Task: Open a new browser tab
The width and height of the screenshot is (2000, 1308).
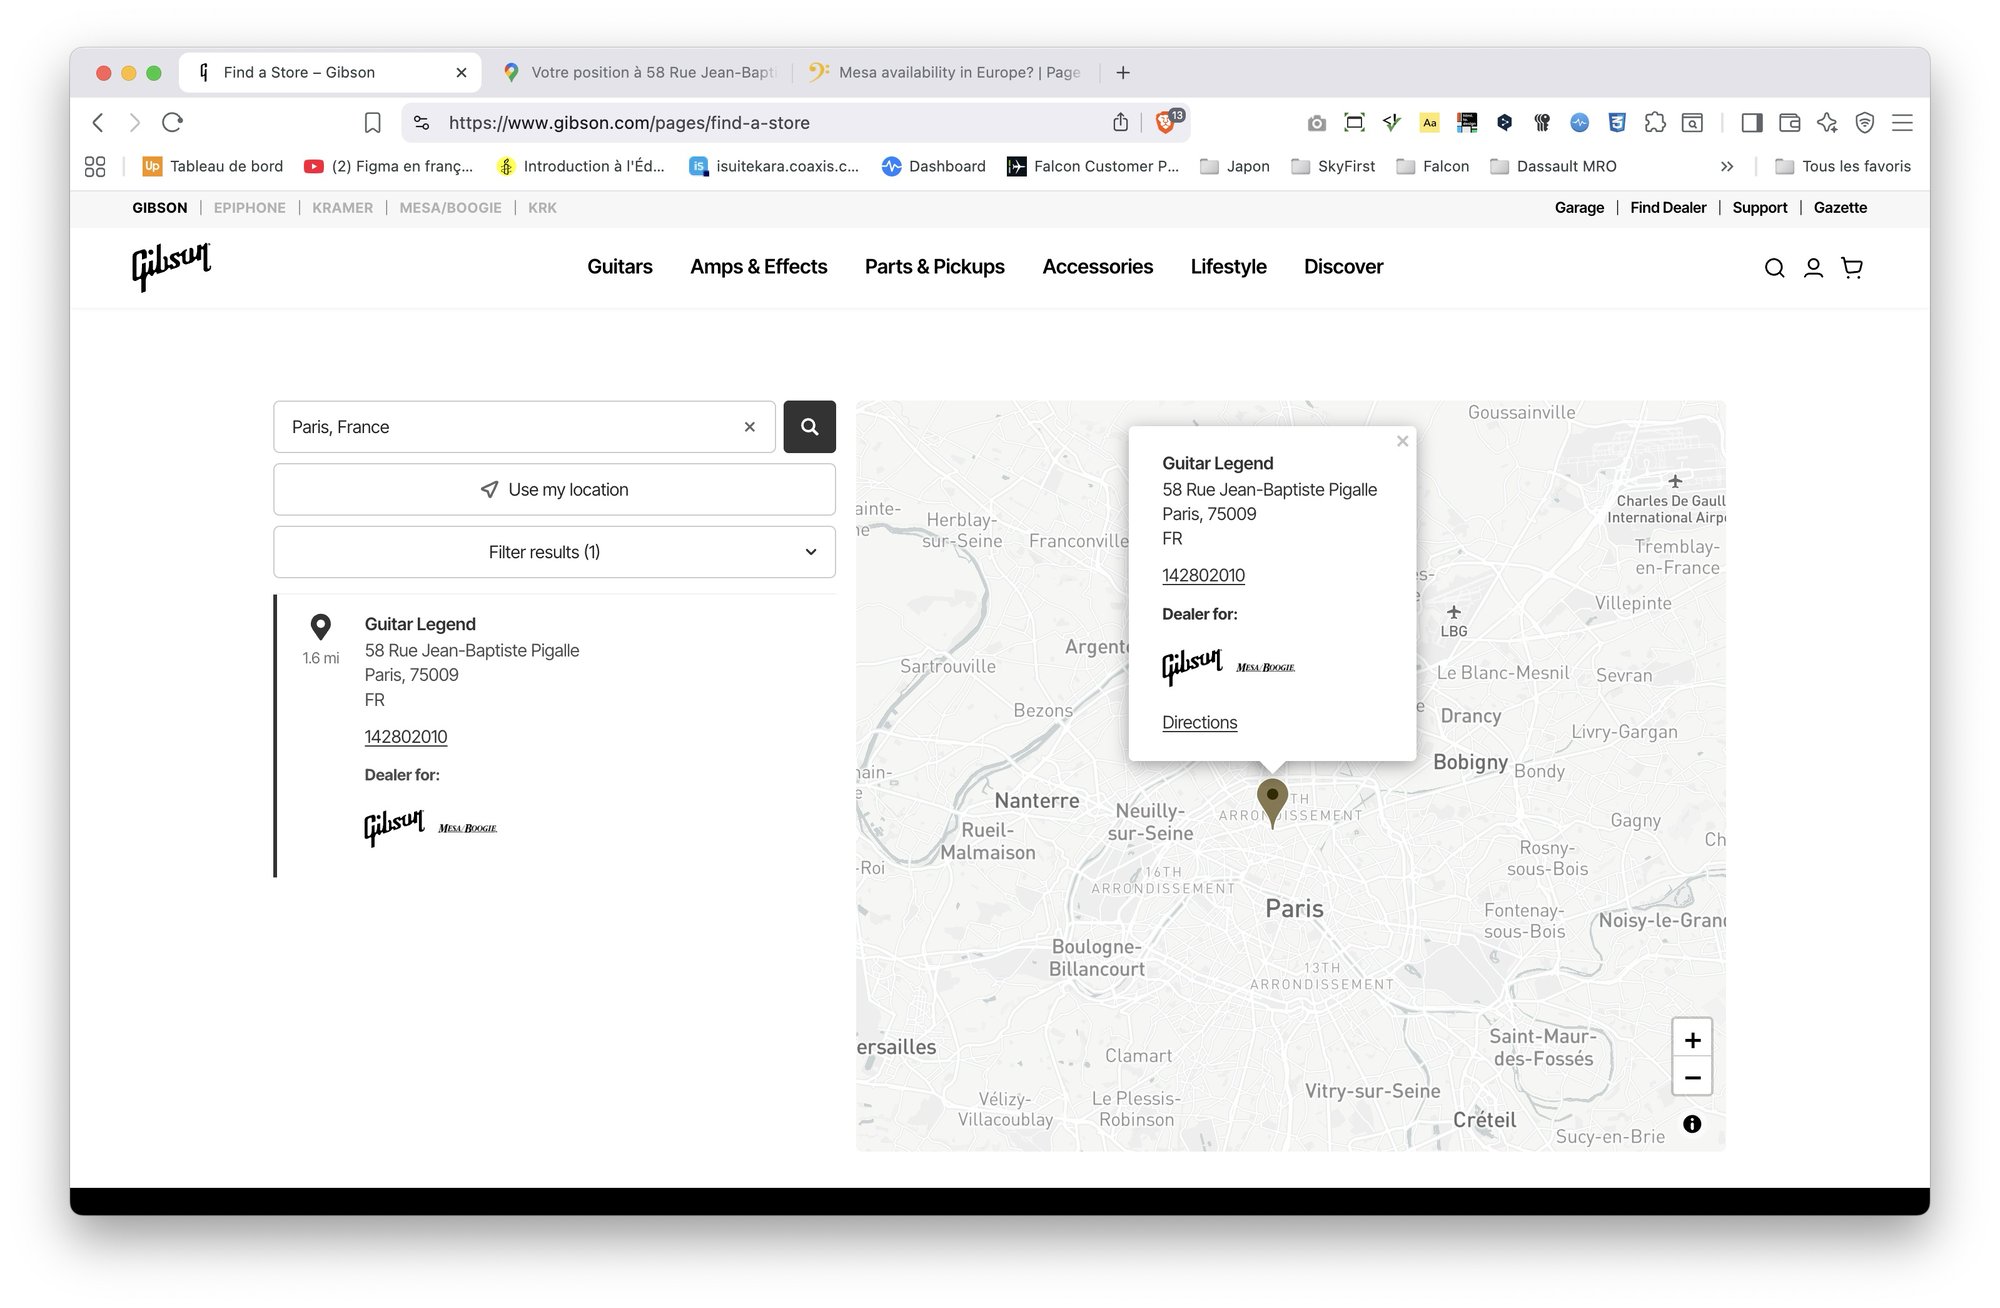Action: click(x=1123, y=72)
